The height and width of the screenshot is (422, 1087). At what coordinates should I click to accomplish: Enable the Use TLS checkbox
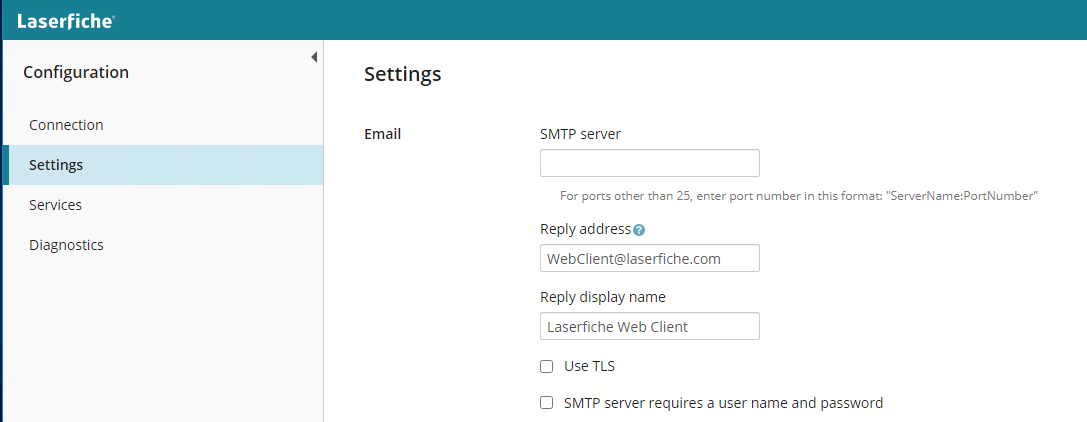point(547,367)
